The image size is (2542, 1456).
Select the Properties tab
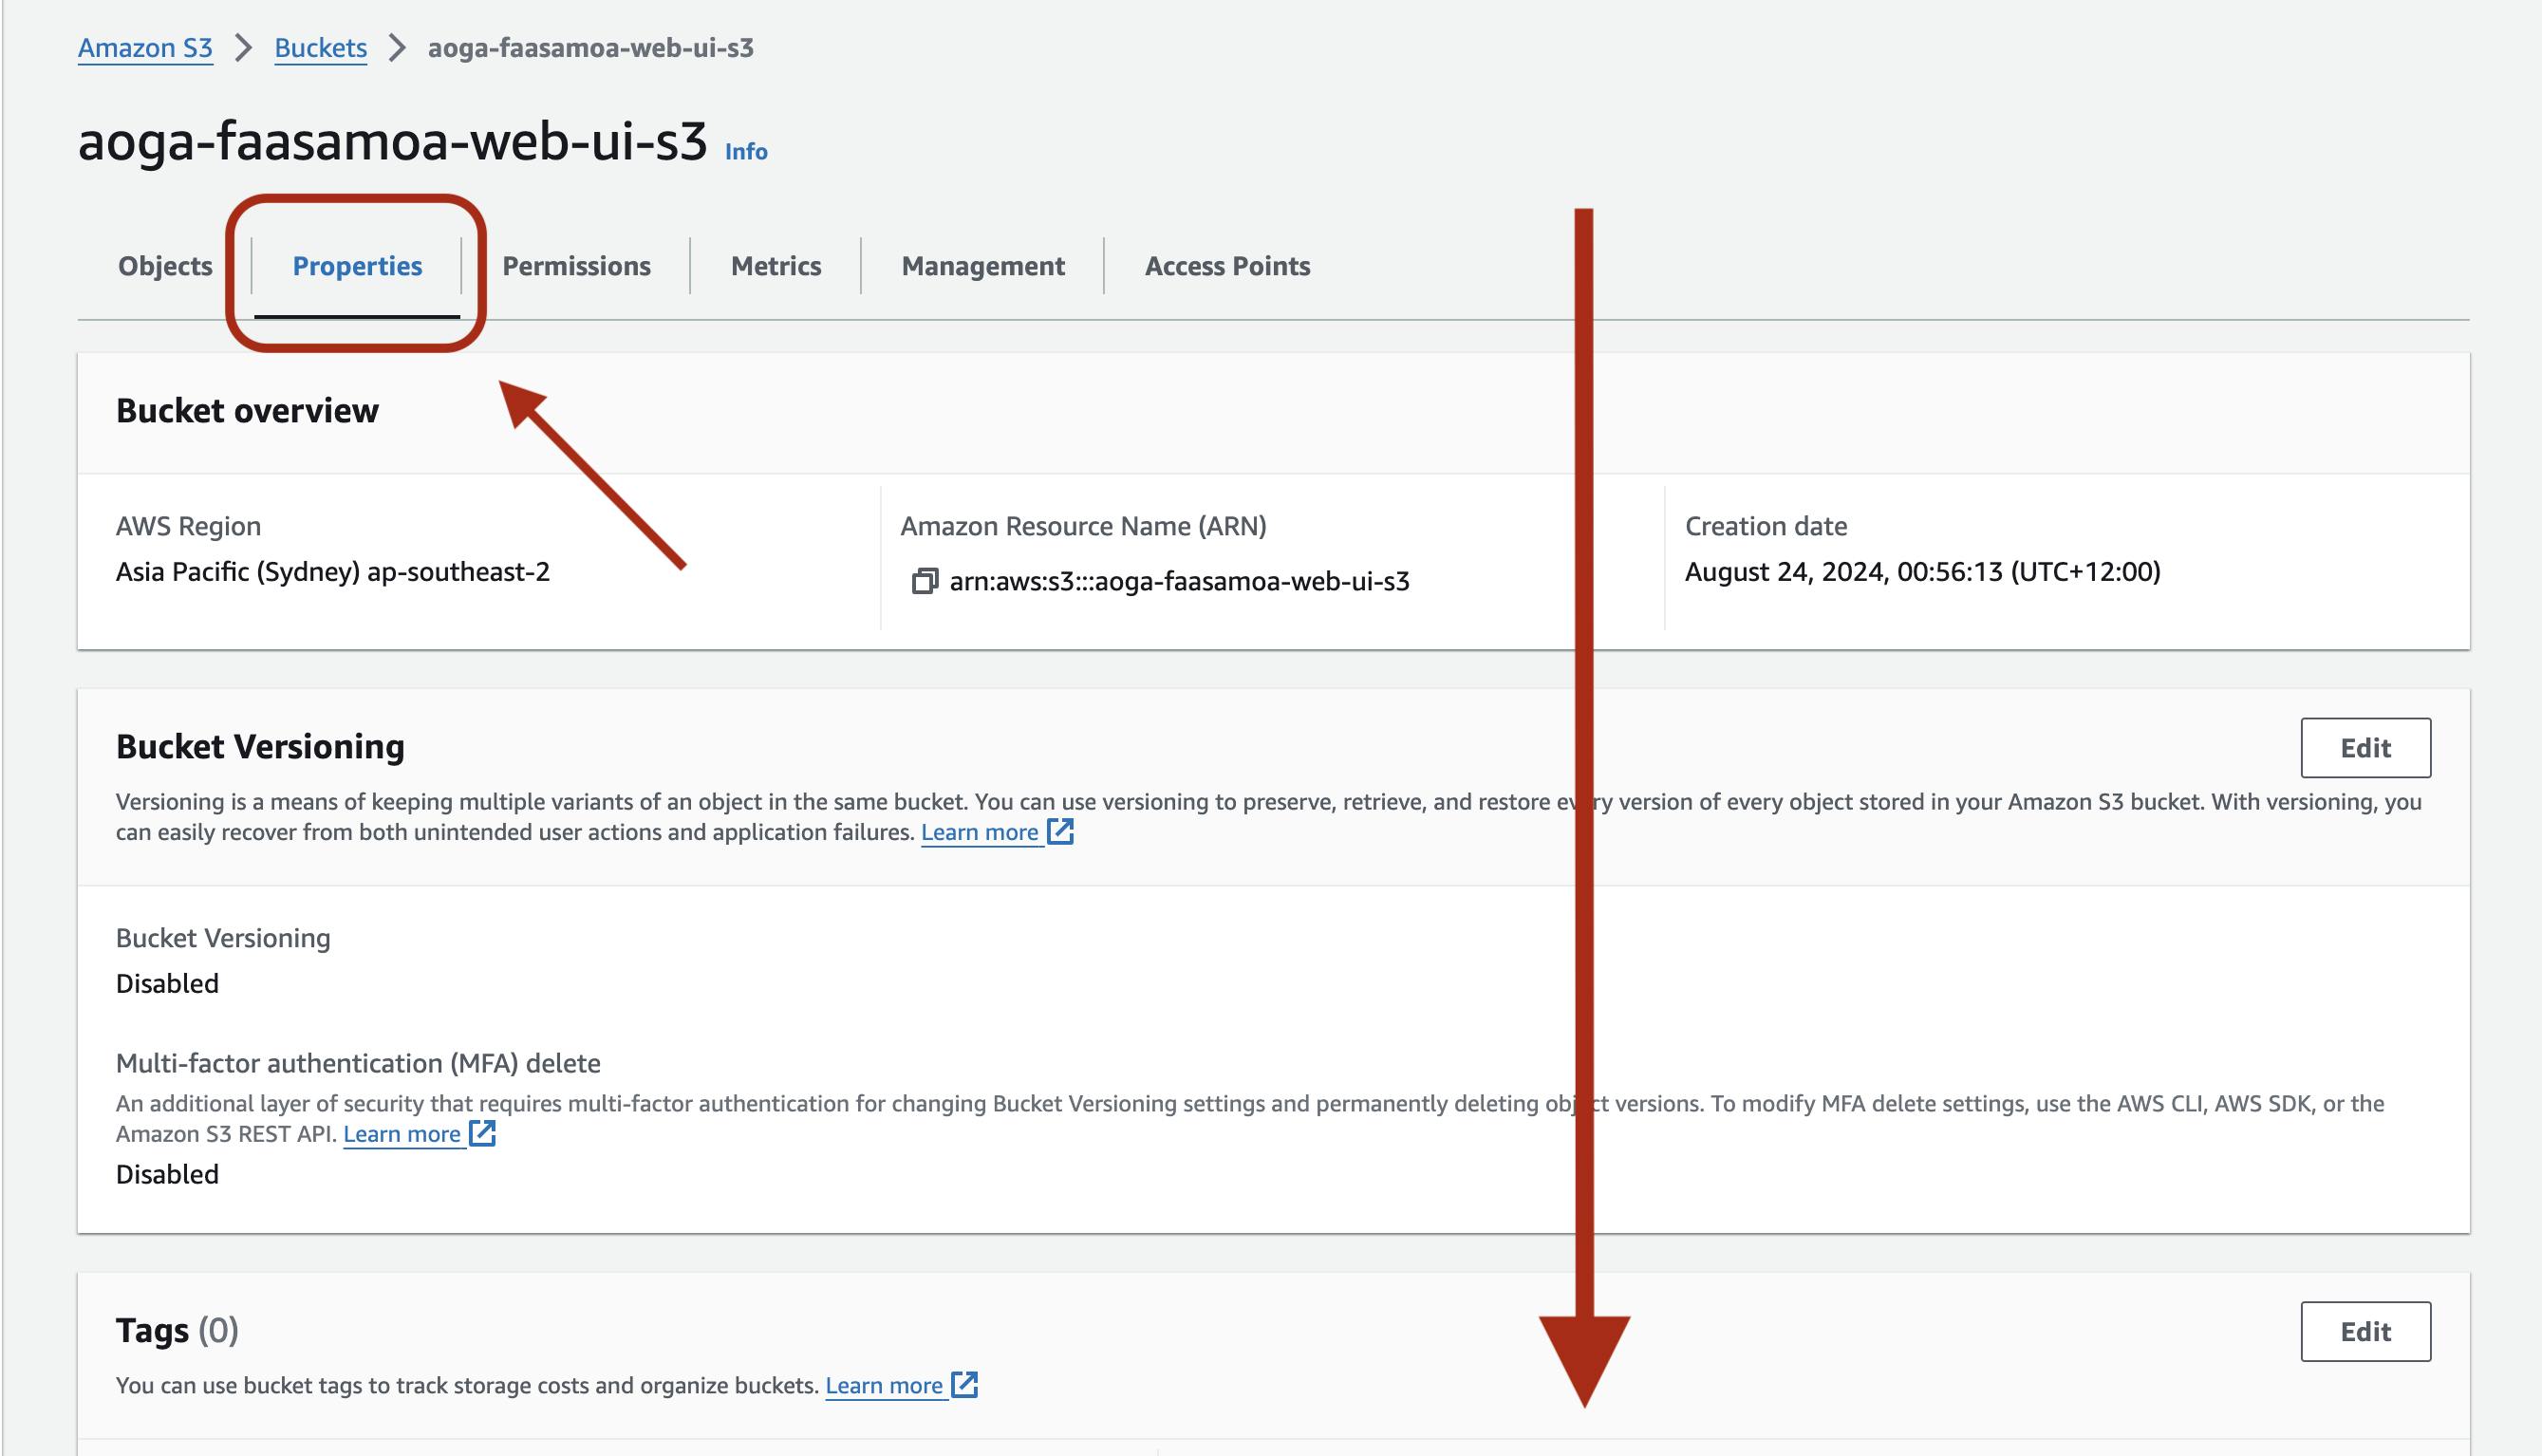(x=357, y=266)
